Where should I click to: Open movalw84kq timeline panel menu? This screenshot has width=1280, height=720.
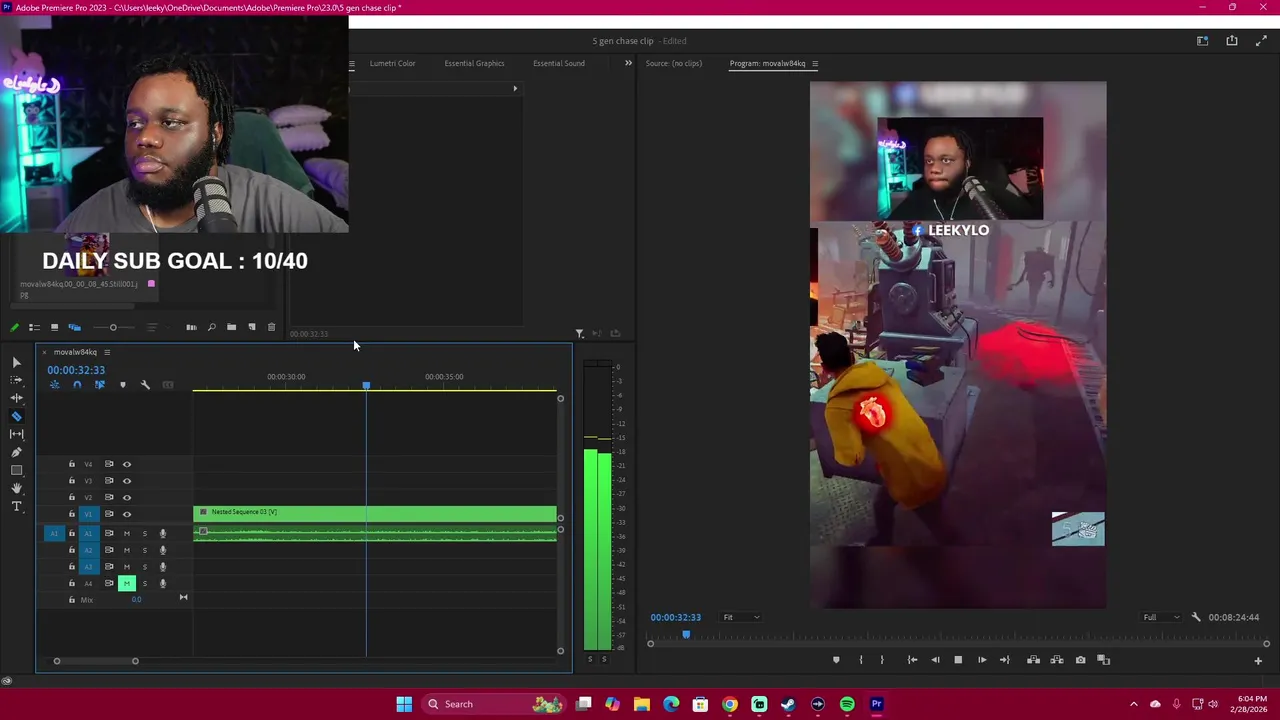click(x=107, y=352)
